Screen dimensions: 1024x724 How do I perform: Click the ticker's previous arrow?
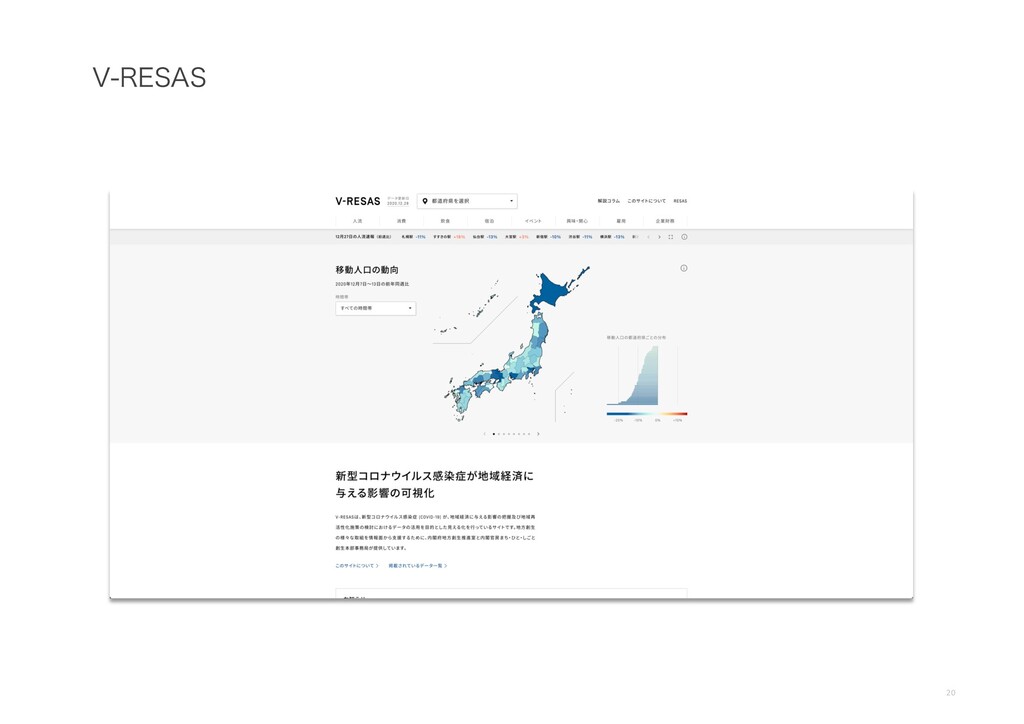[648, 237]
